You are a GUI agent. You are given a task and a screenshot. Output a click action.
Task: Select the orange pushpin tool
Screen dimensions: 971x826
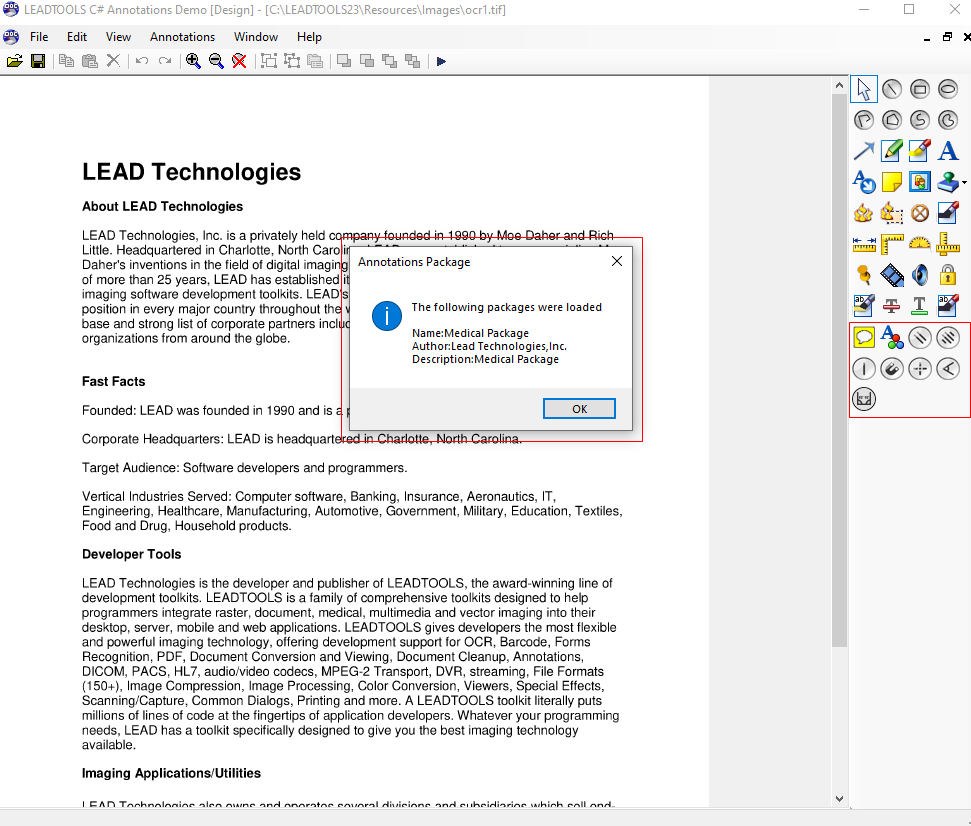point(864,275)
